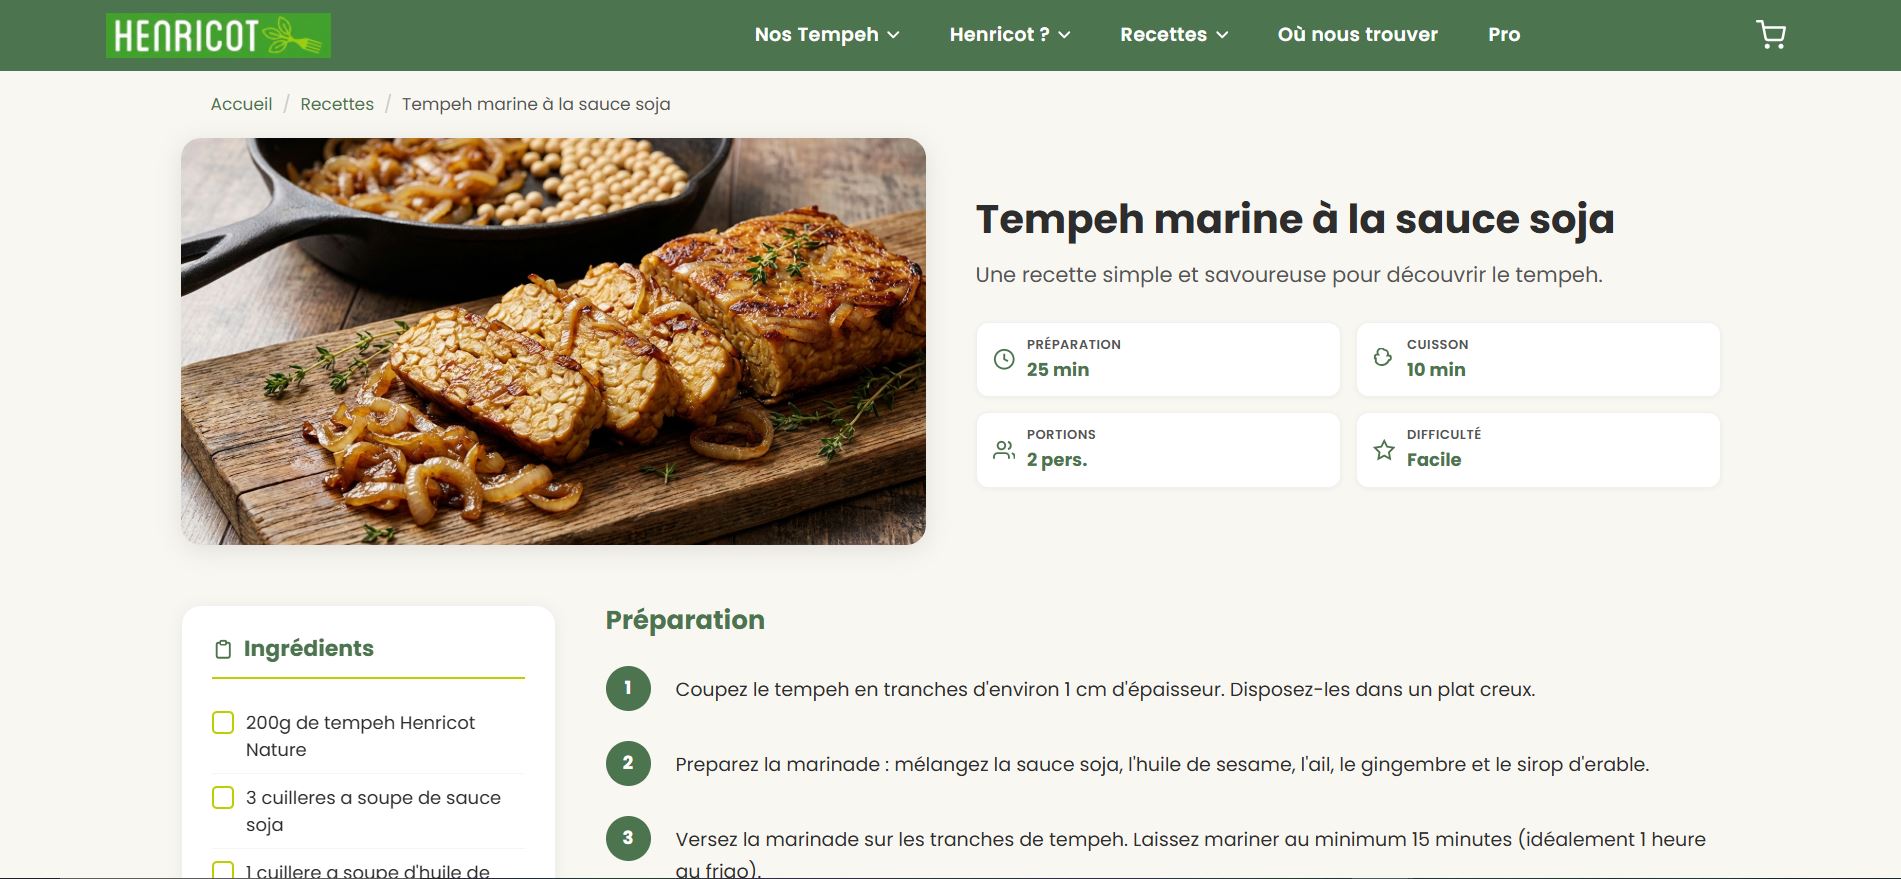Click the 10 min cuisson value
The image size is (1901, 879).
(1436, 369)
